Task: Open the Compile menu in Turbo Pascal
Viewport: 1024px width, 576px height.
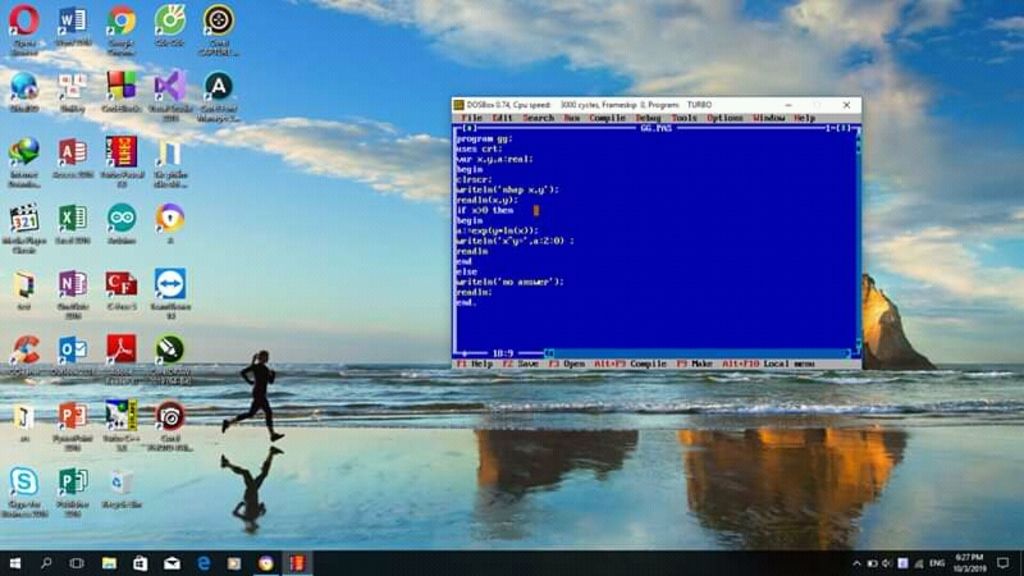Action: click(607, 118)
